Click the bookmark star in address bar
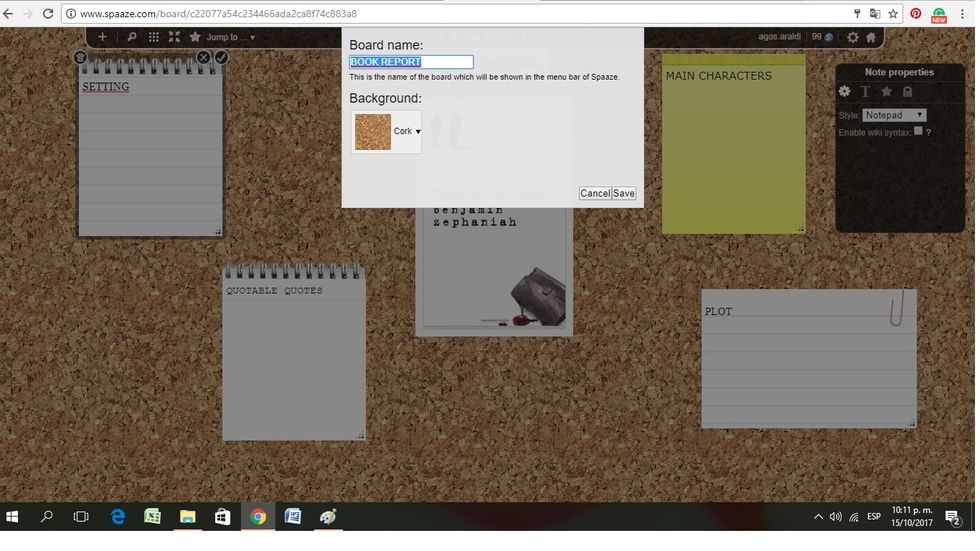This screenshot has width=980, height=551. click(x=893, y=13)
